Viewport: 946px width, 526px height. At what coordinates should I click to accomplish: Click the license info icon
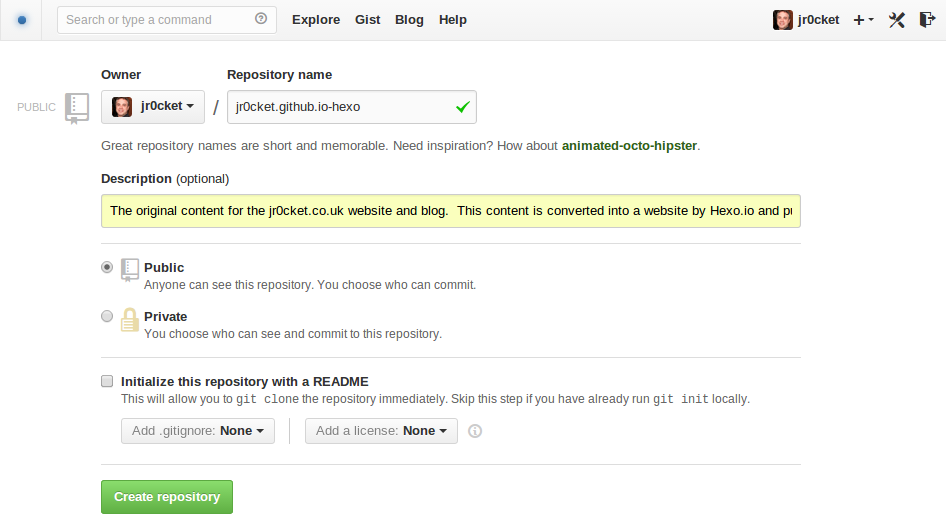click(475, 431)
